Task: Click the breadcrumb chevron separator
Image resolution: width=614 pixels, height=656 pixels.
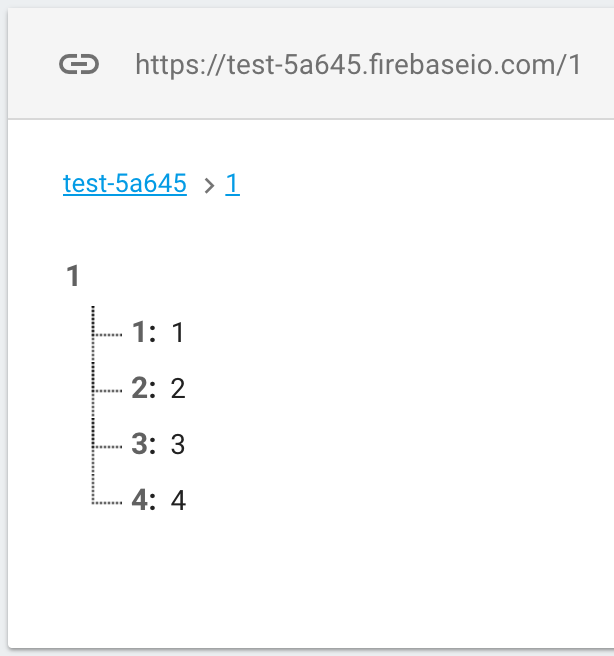Action: click(209, 185)
